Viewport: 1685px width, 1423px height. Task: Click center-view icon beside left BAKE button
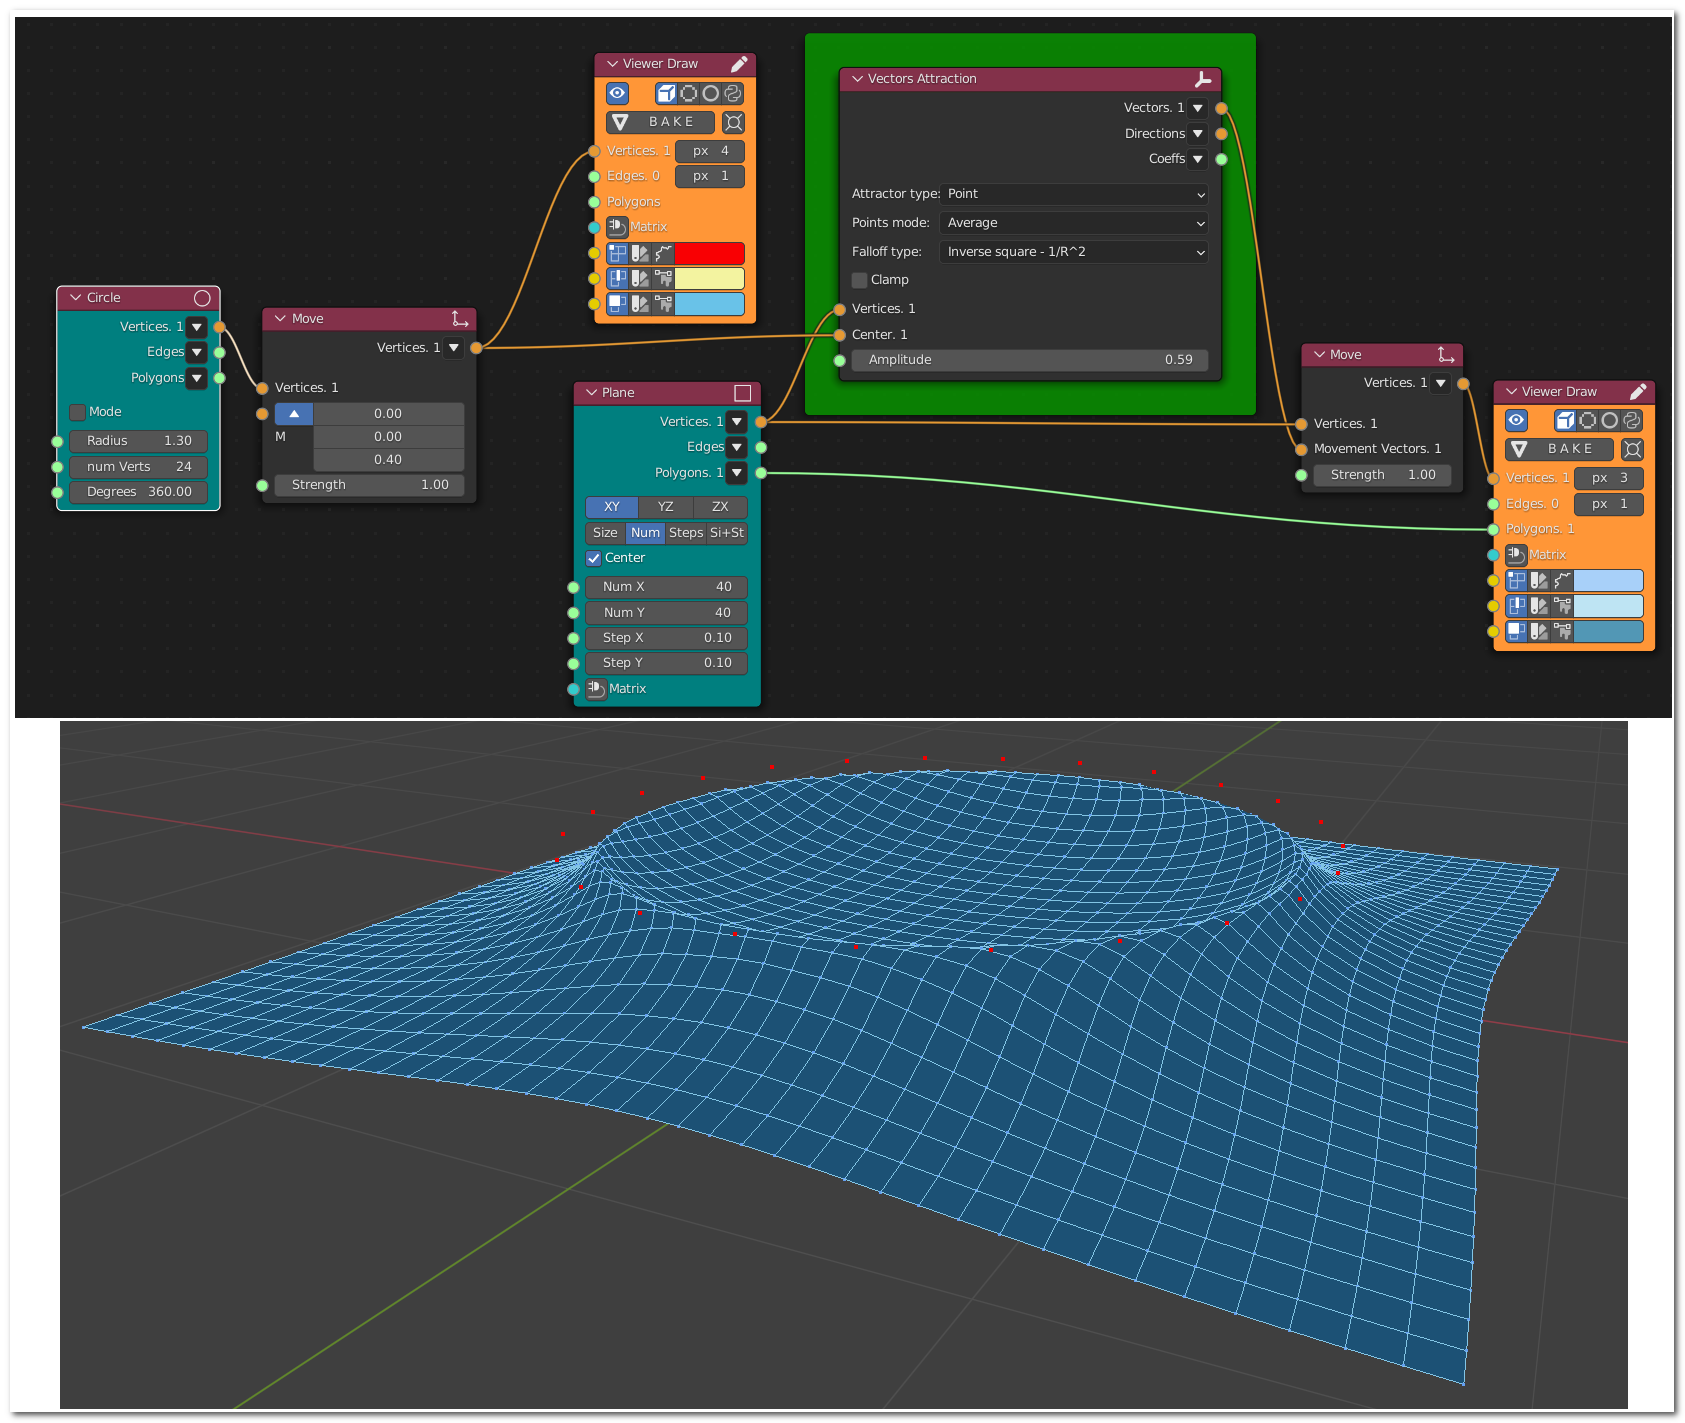click(734, 122)
